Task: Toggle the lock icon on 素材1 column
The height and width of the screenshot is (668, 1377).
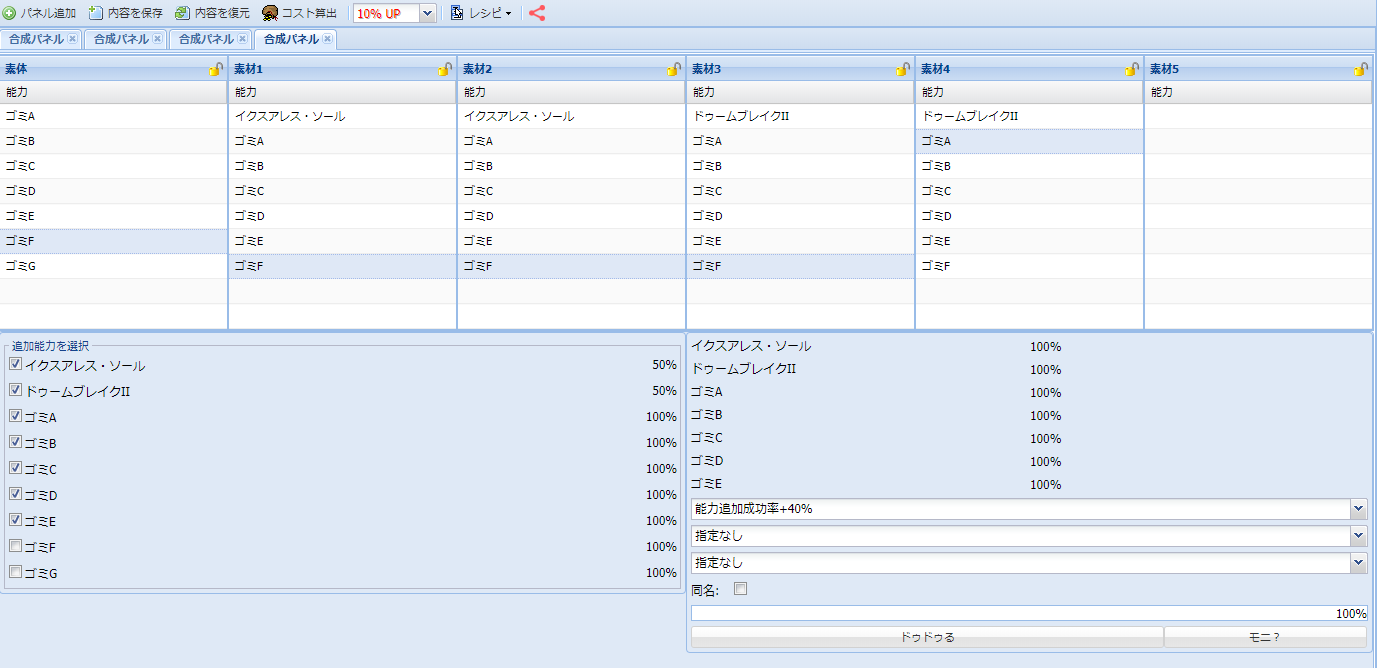Action: click(x=445, y=69)
